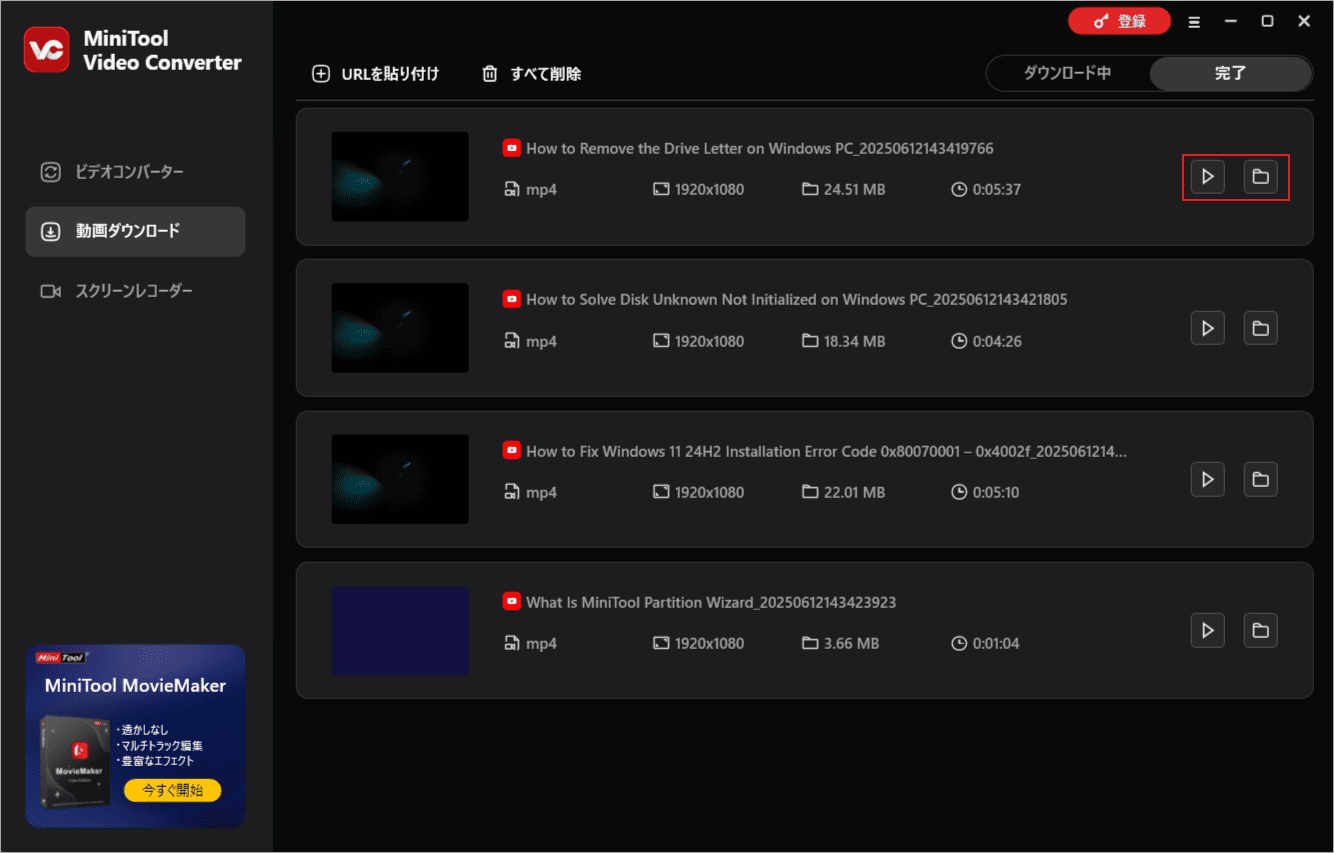Open folder for Remove the Drive Letter video

[1261, 177]
